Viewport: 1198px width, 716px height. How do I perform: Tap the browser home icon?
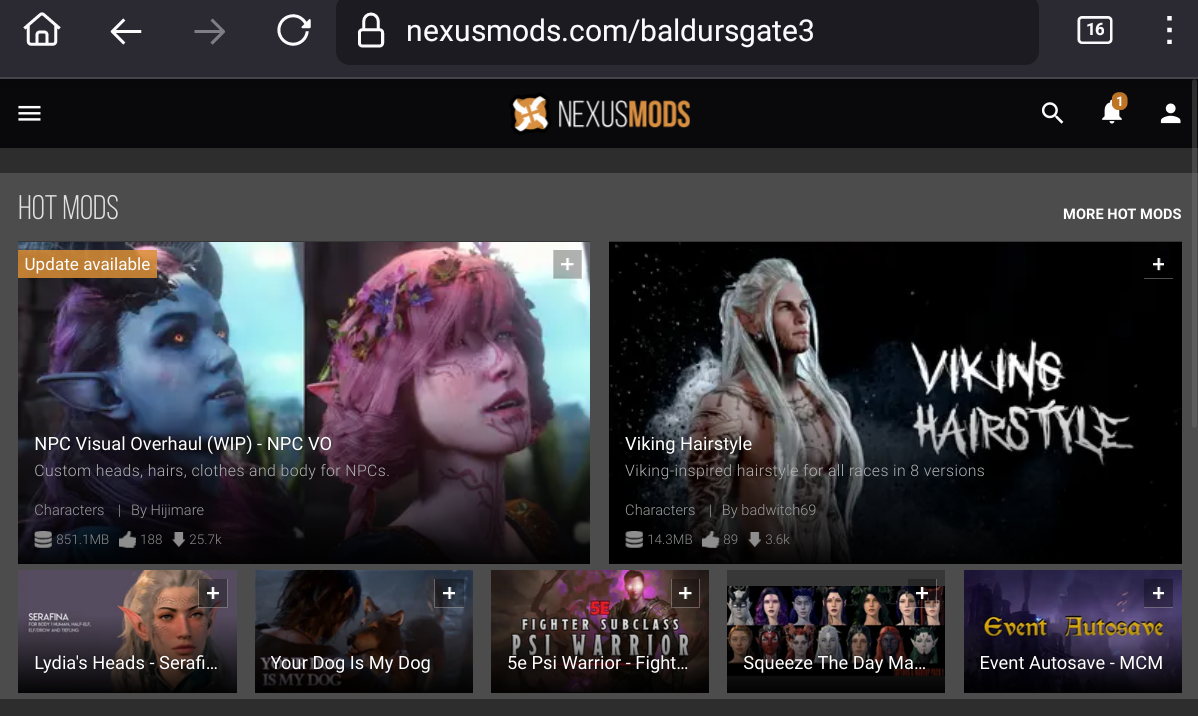click(x=41, y=31)
